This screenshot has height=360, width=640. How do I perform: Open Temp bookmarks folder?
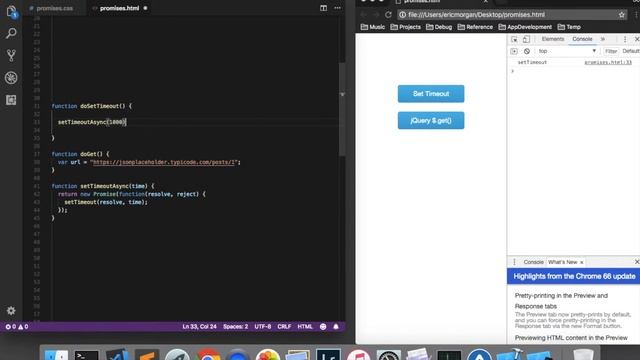pos(569,27)
